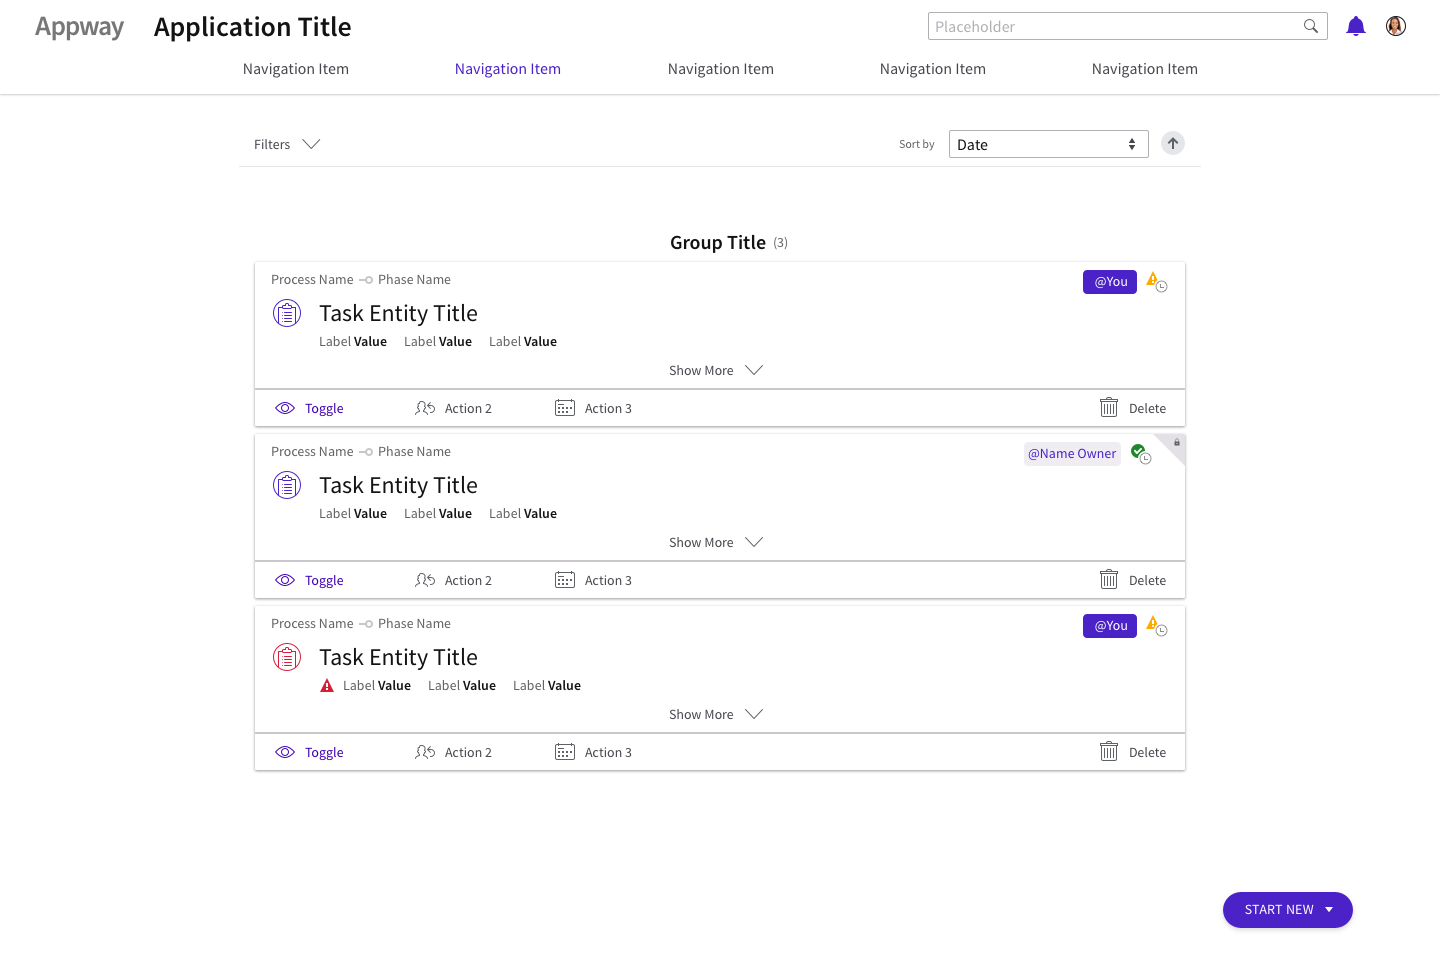This screenshot has width=1440, height=960.
Task: Click the lock icon on the second card corner
Action: pyautogui.click(x=1176, y=444)
